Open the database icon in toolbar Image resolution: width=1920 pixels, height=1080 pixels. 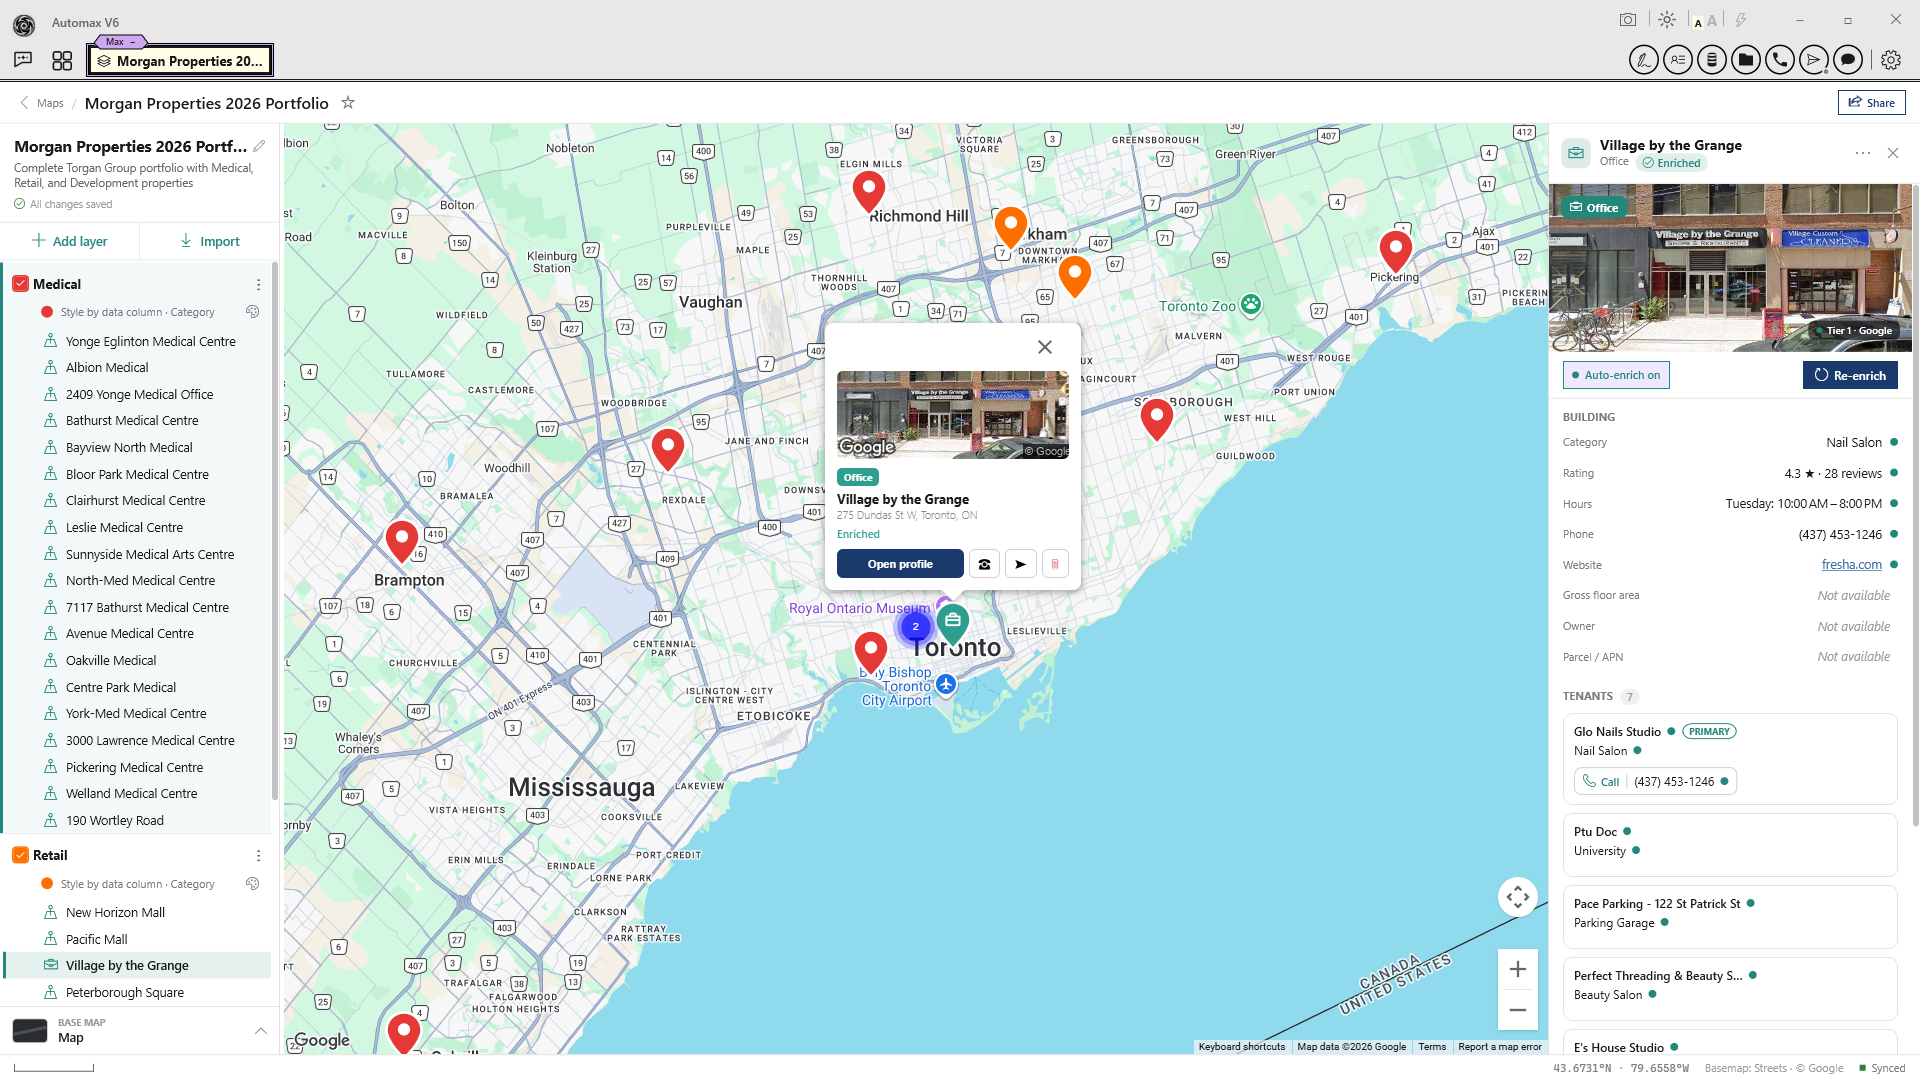(x=1711, y=60)
